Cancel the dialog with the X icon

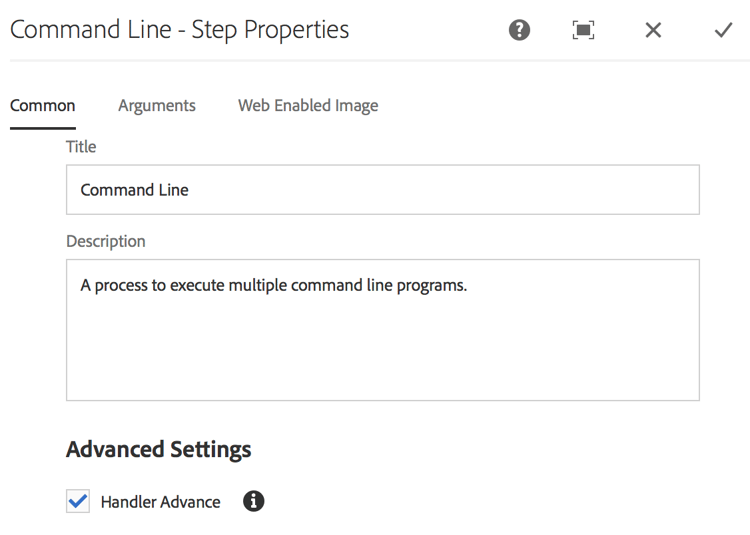click(x=653, y=30)
